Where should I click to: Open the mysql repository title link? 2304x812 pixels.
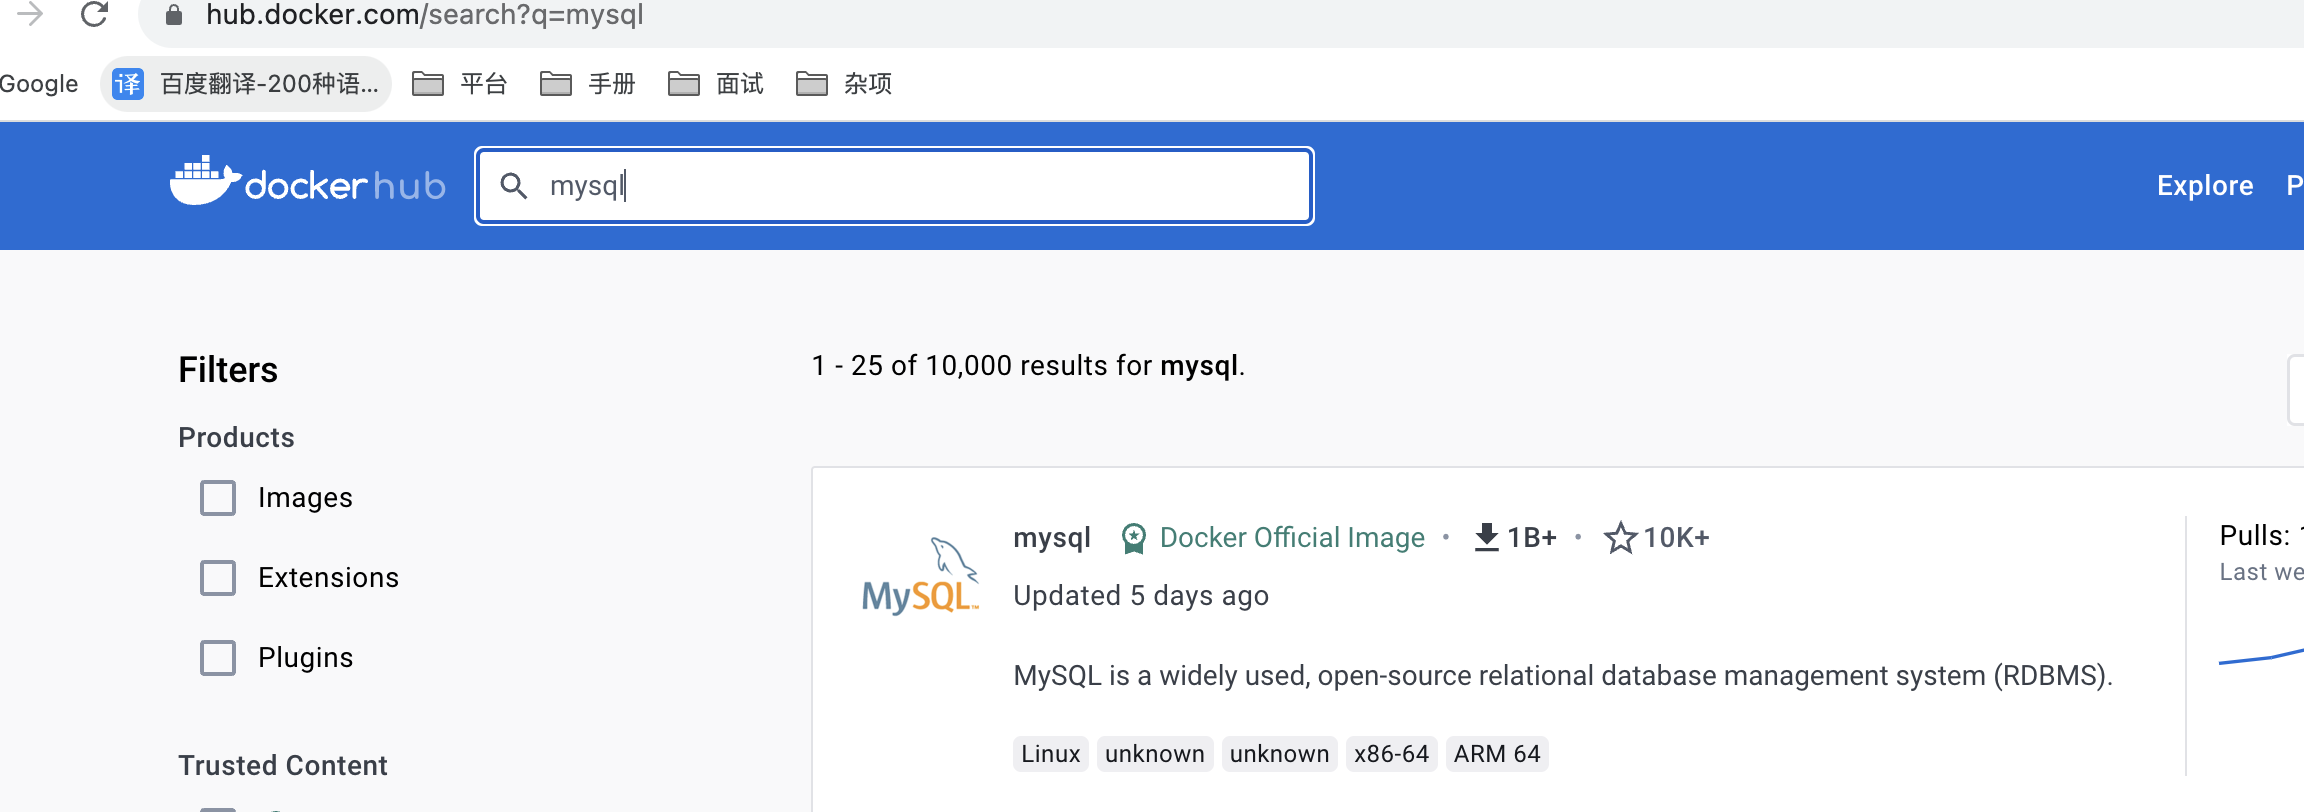pos(1052,538)
